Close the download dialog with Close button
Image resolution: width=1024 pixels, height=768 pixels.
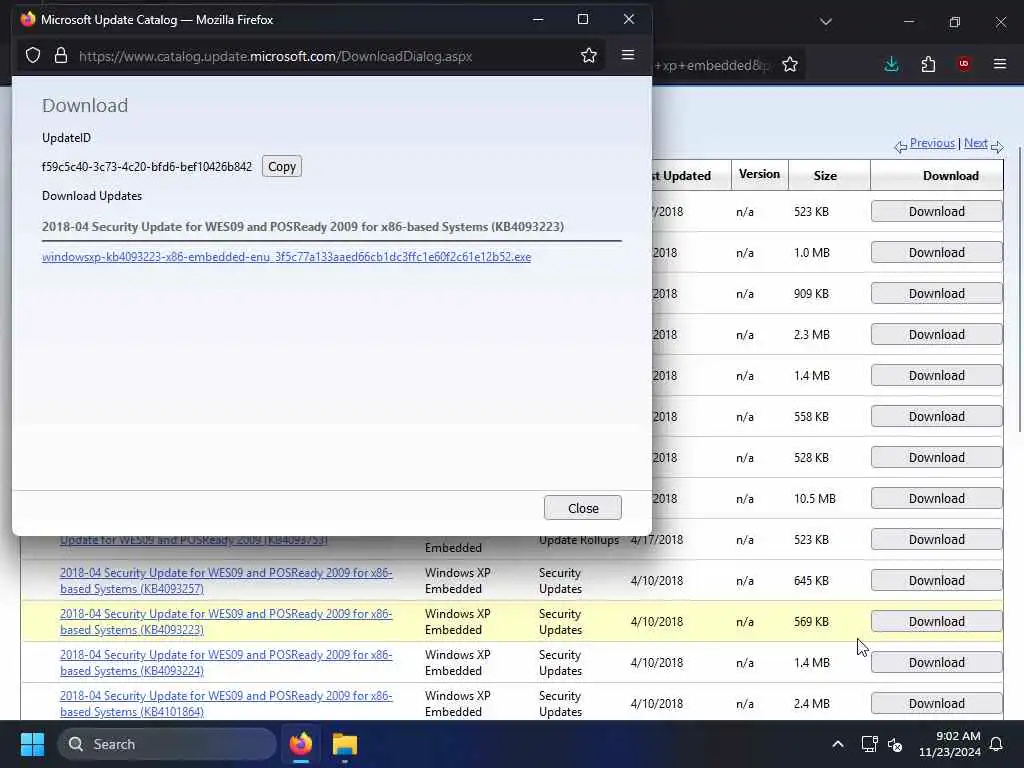coord(583,508)
